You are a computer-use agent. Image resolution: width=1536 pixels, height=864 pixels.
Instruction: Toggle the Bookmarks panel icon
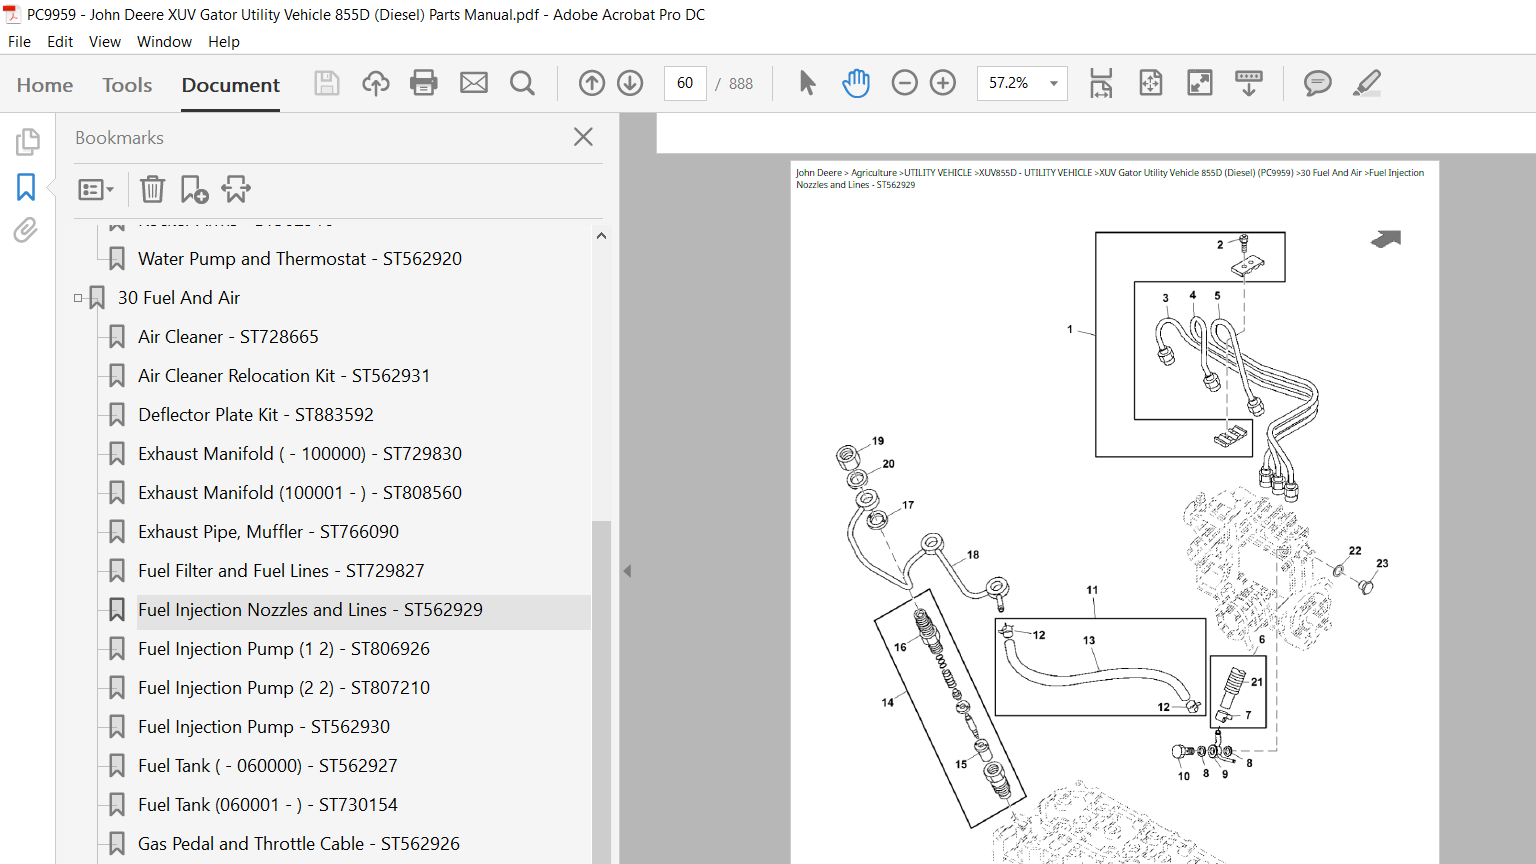coord(26,187)
